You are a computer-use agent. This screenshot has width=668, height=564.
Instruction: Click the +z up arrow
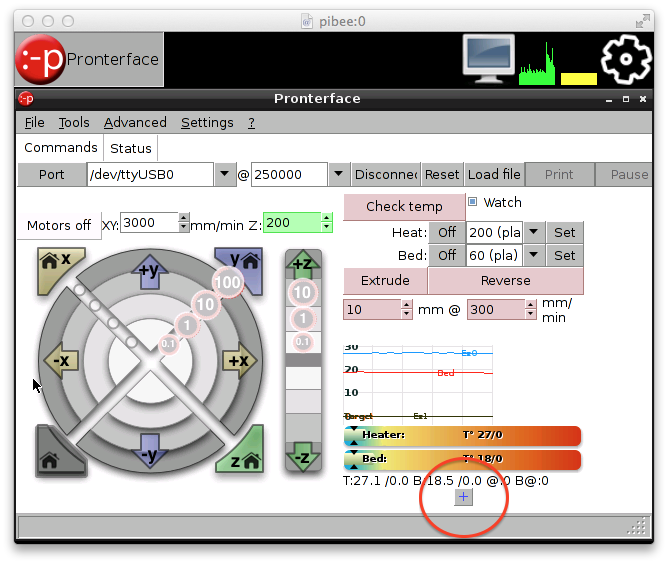303,263
